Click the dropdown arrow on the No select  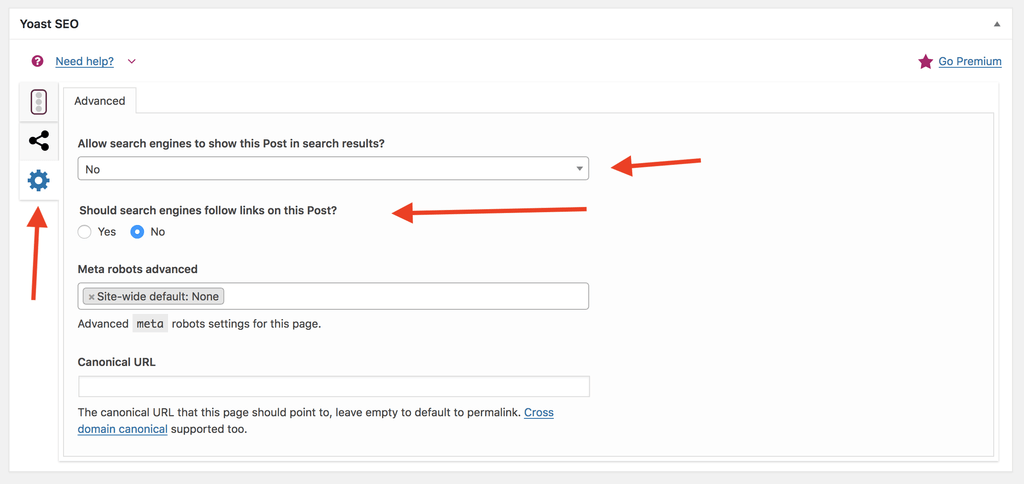point(579,169)
